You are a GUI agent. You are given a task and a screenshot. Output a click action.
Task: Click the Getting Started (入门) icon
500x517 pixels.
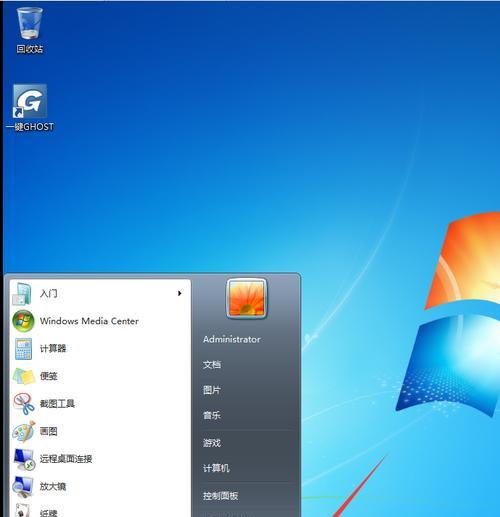(x=22, y=294)
